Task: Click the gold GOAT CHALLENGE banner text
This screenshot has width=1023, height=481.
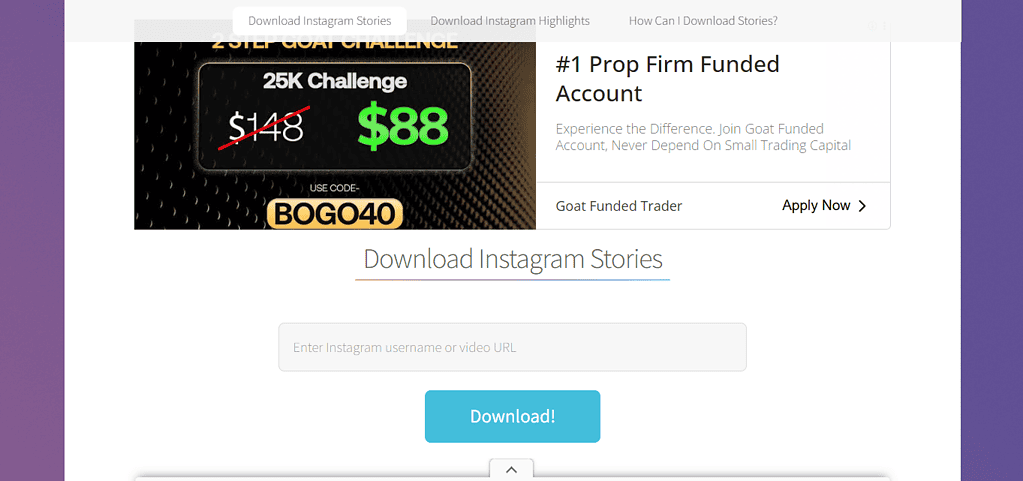Action: click(x=334, y=42)
